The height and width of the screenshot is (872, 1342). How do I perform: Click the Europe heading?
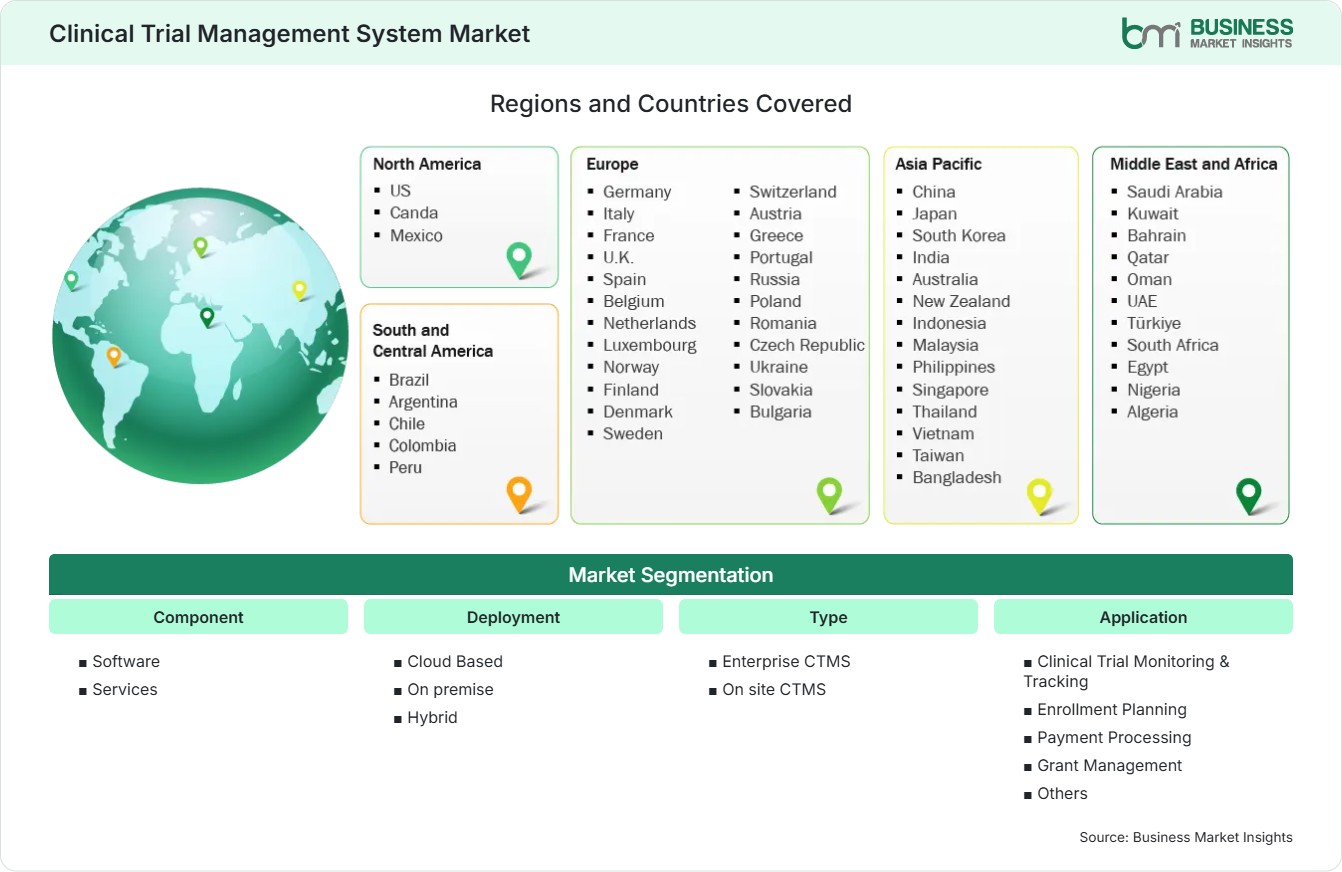pyautogui.click(x=612, y=164)
